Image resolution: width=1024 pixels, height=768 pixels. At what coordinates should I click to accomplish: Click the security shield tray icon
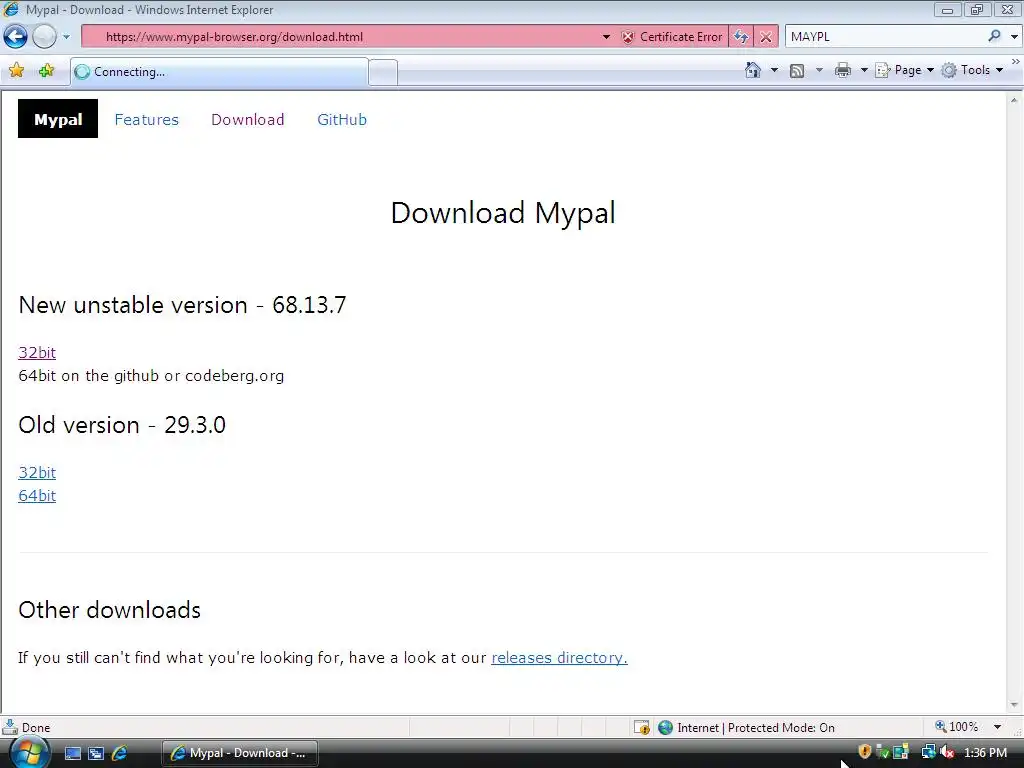click(865, 752)
